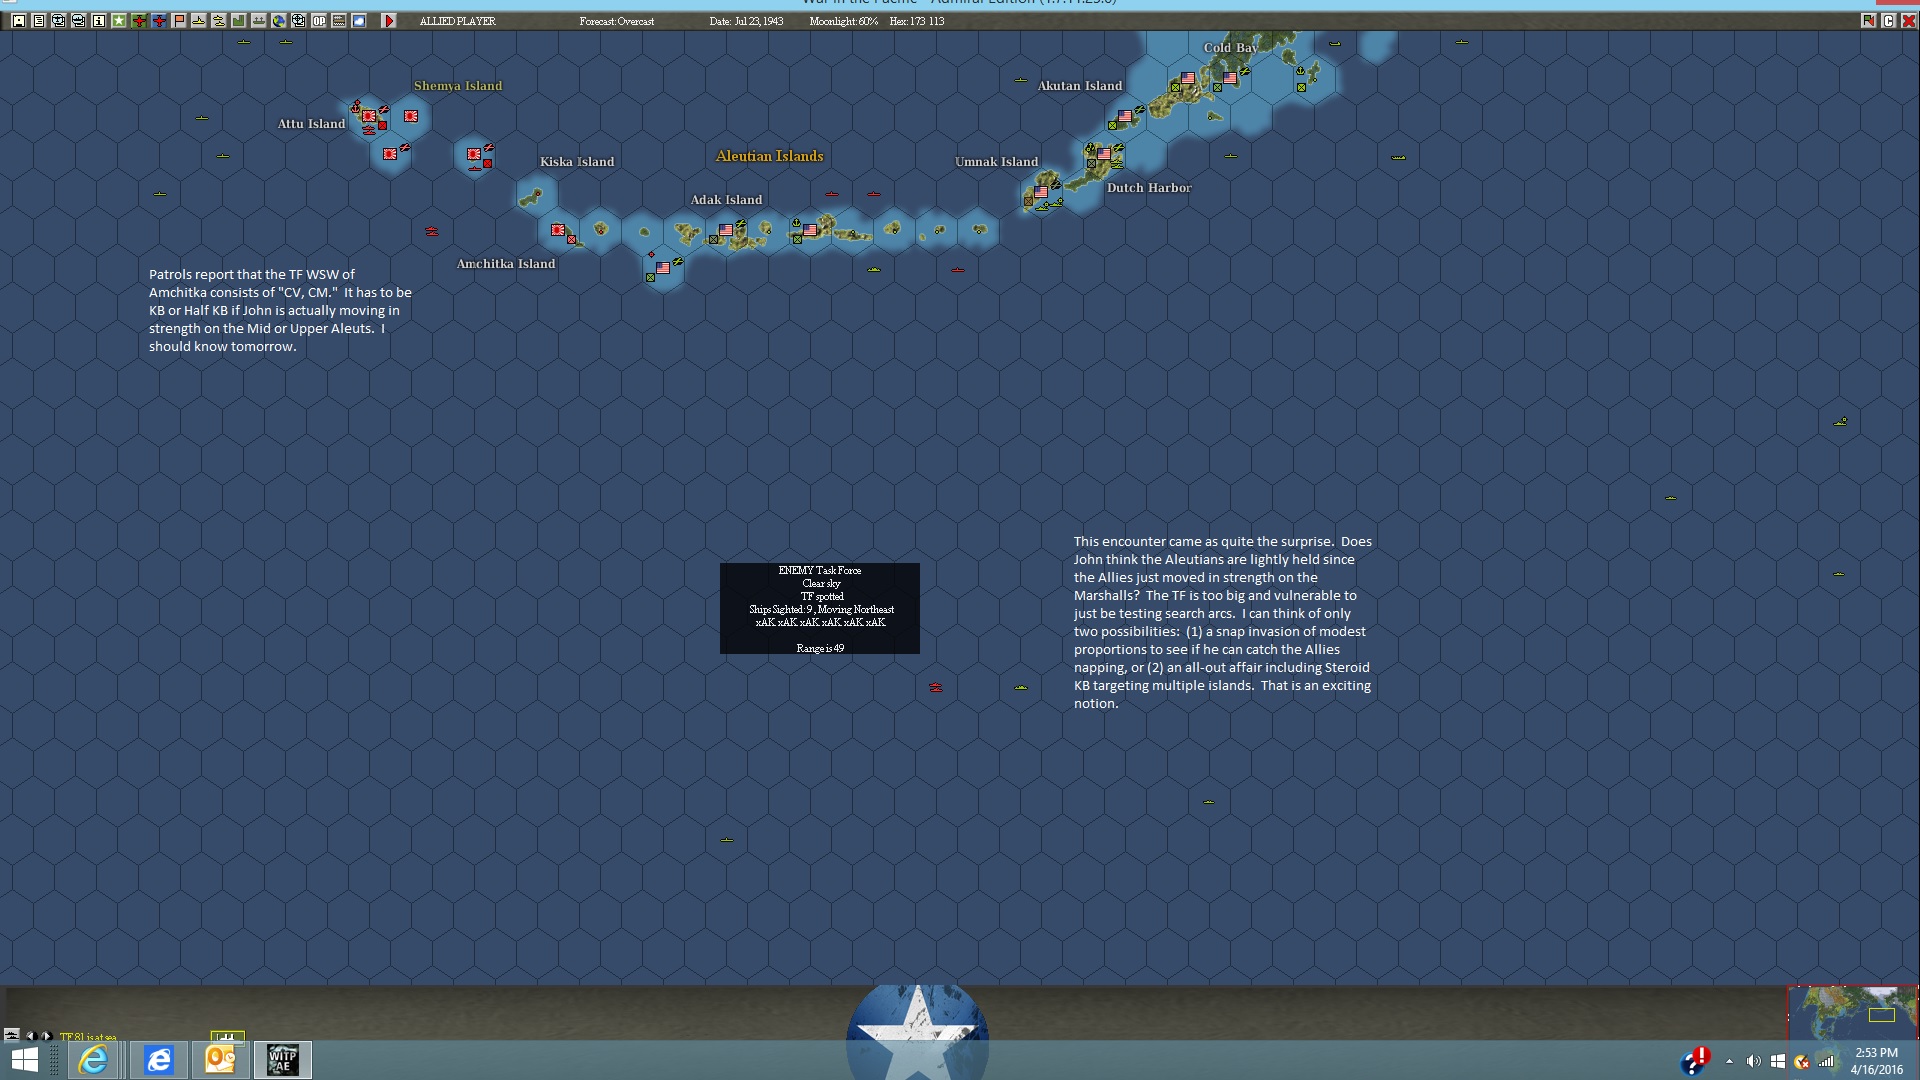This screenshot has height=1080, width=1920.
Task: Click the 'Dutch Harbor' map label
Action: [x=1149, y=188]
